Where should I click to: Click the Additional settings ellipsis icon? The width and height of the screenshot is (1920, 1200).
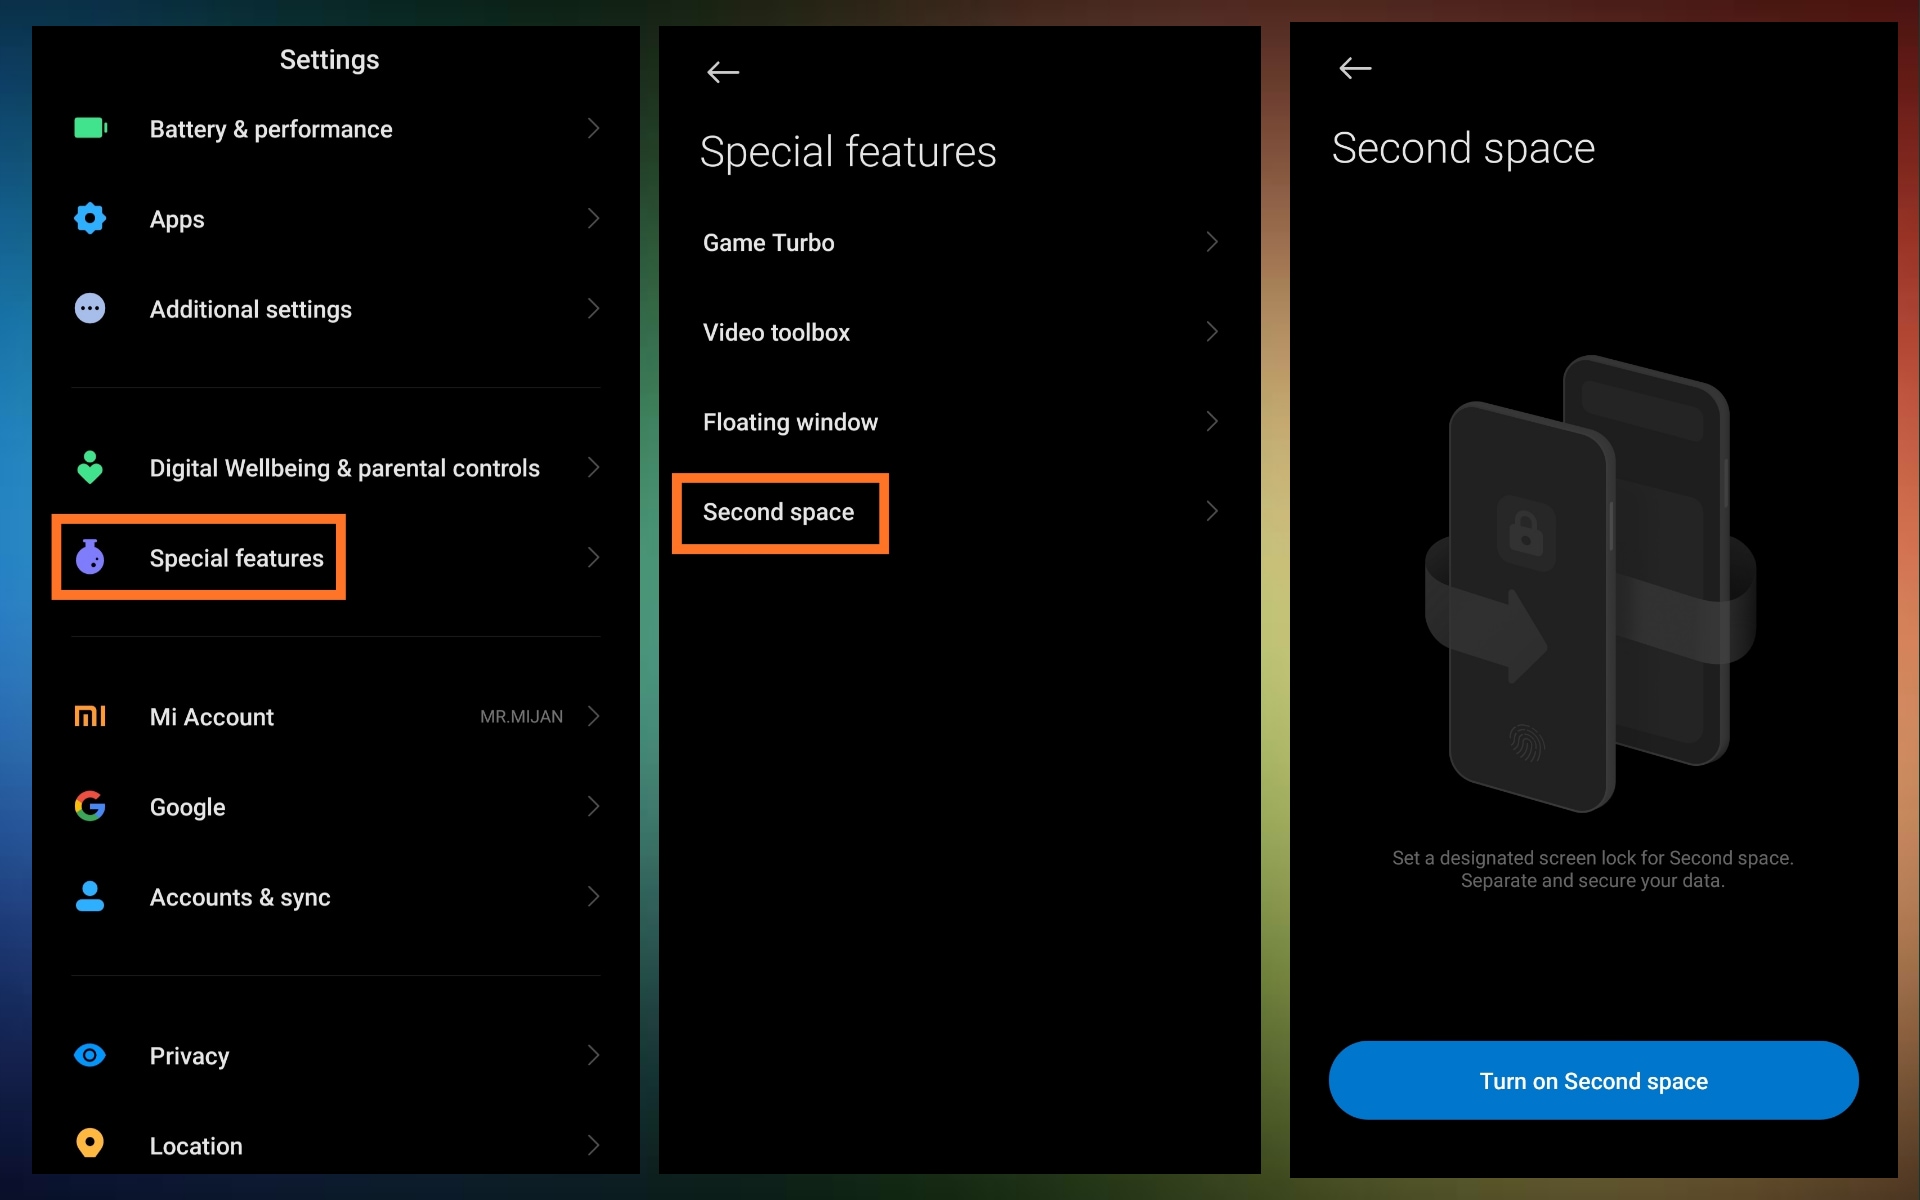click(x=90, y=308)
